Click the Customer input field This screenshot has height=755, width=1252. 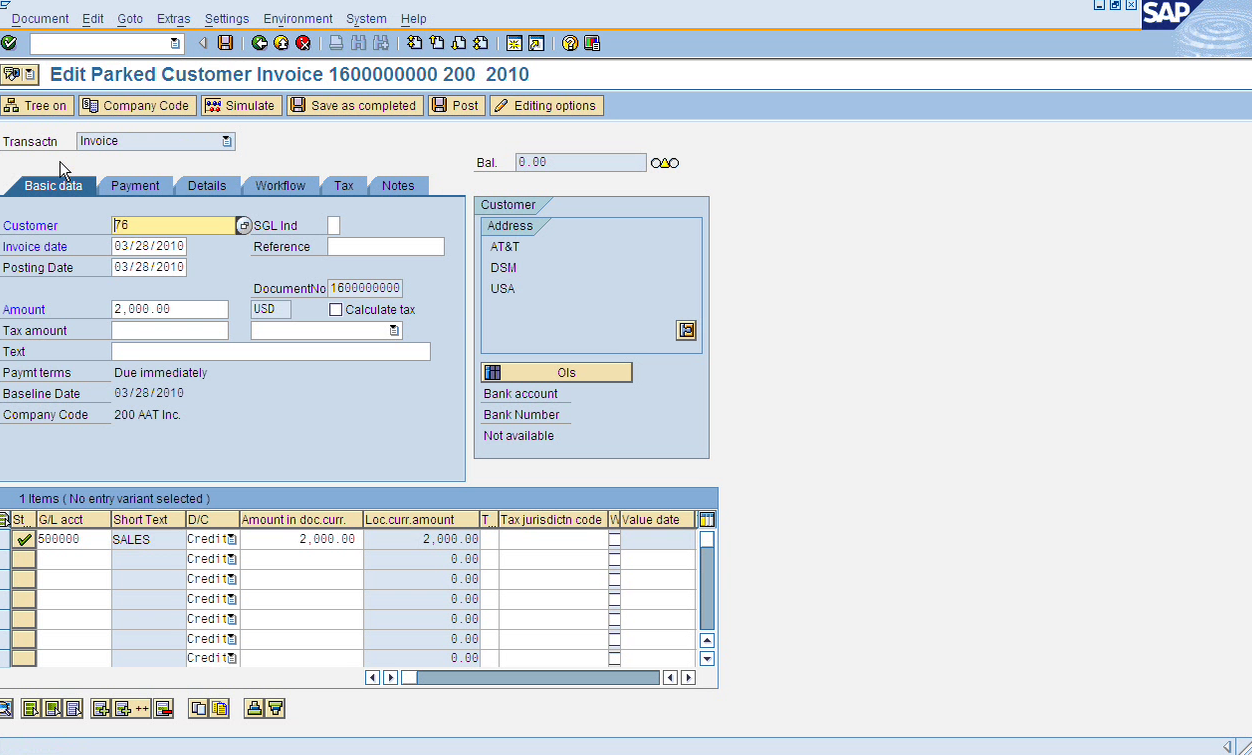tap(173, 226)
